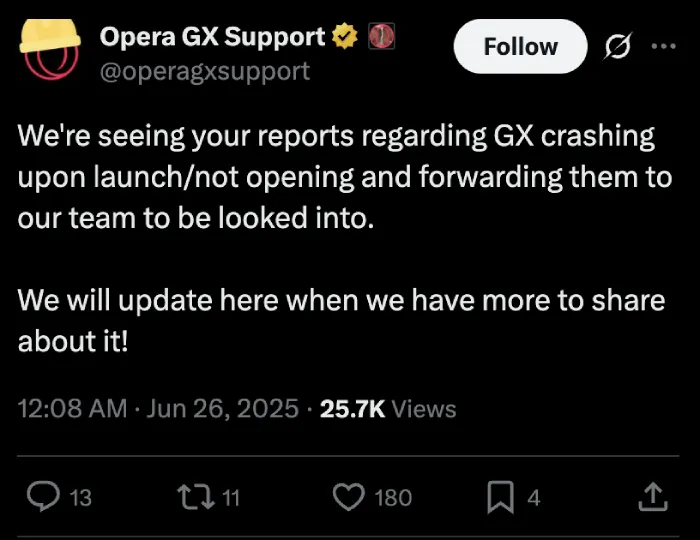Like the tweet with the heart icon
The height and width of the screenshot is (540, 700).
click(x=349, y=497)
